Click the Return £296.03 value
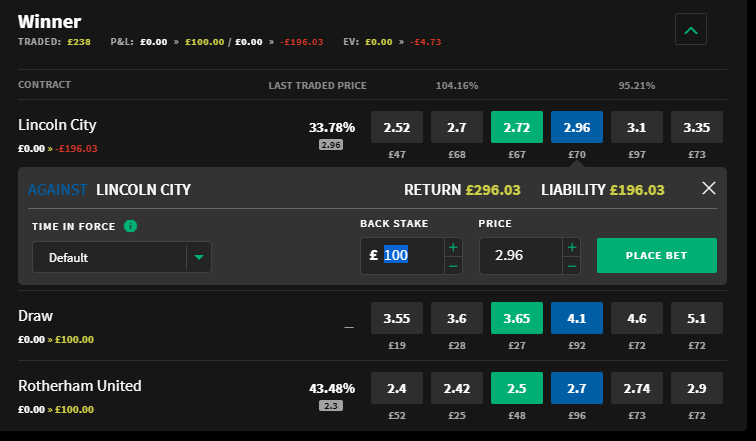This screenshot has width=756, height=441. point(493,190)
